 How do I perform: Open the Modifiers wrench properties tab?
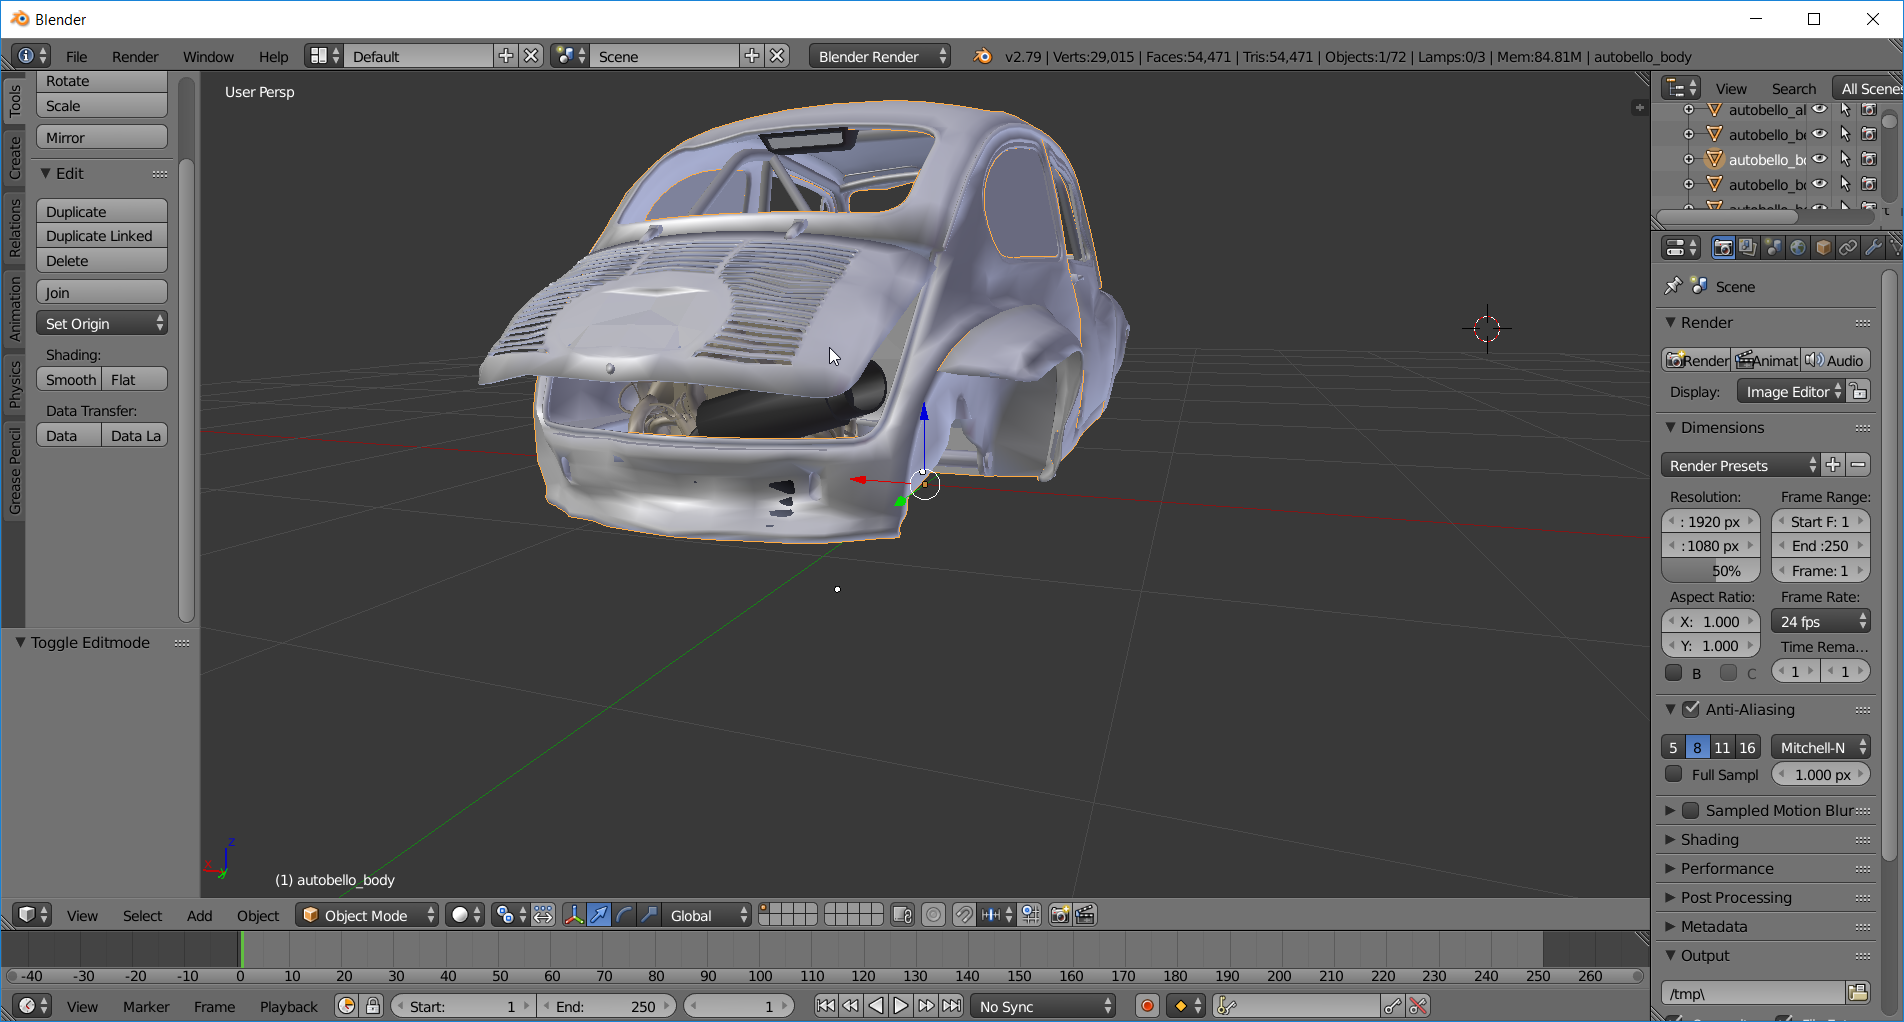point(1873,248)
